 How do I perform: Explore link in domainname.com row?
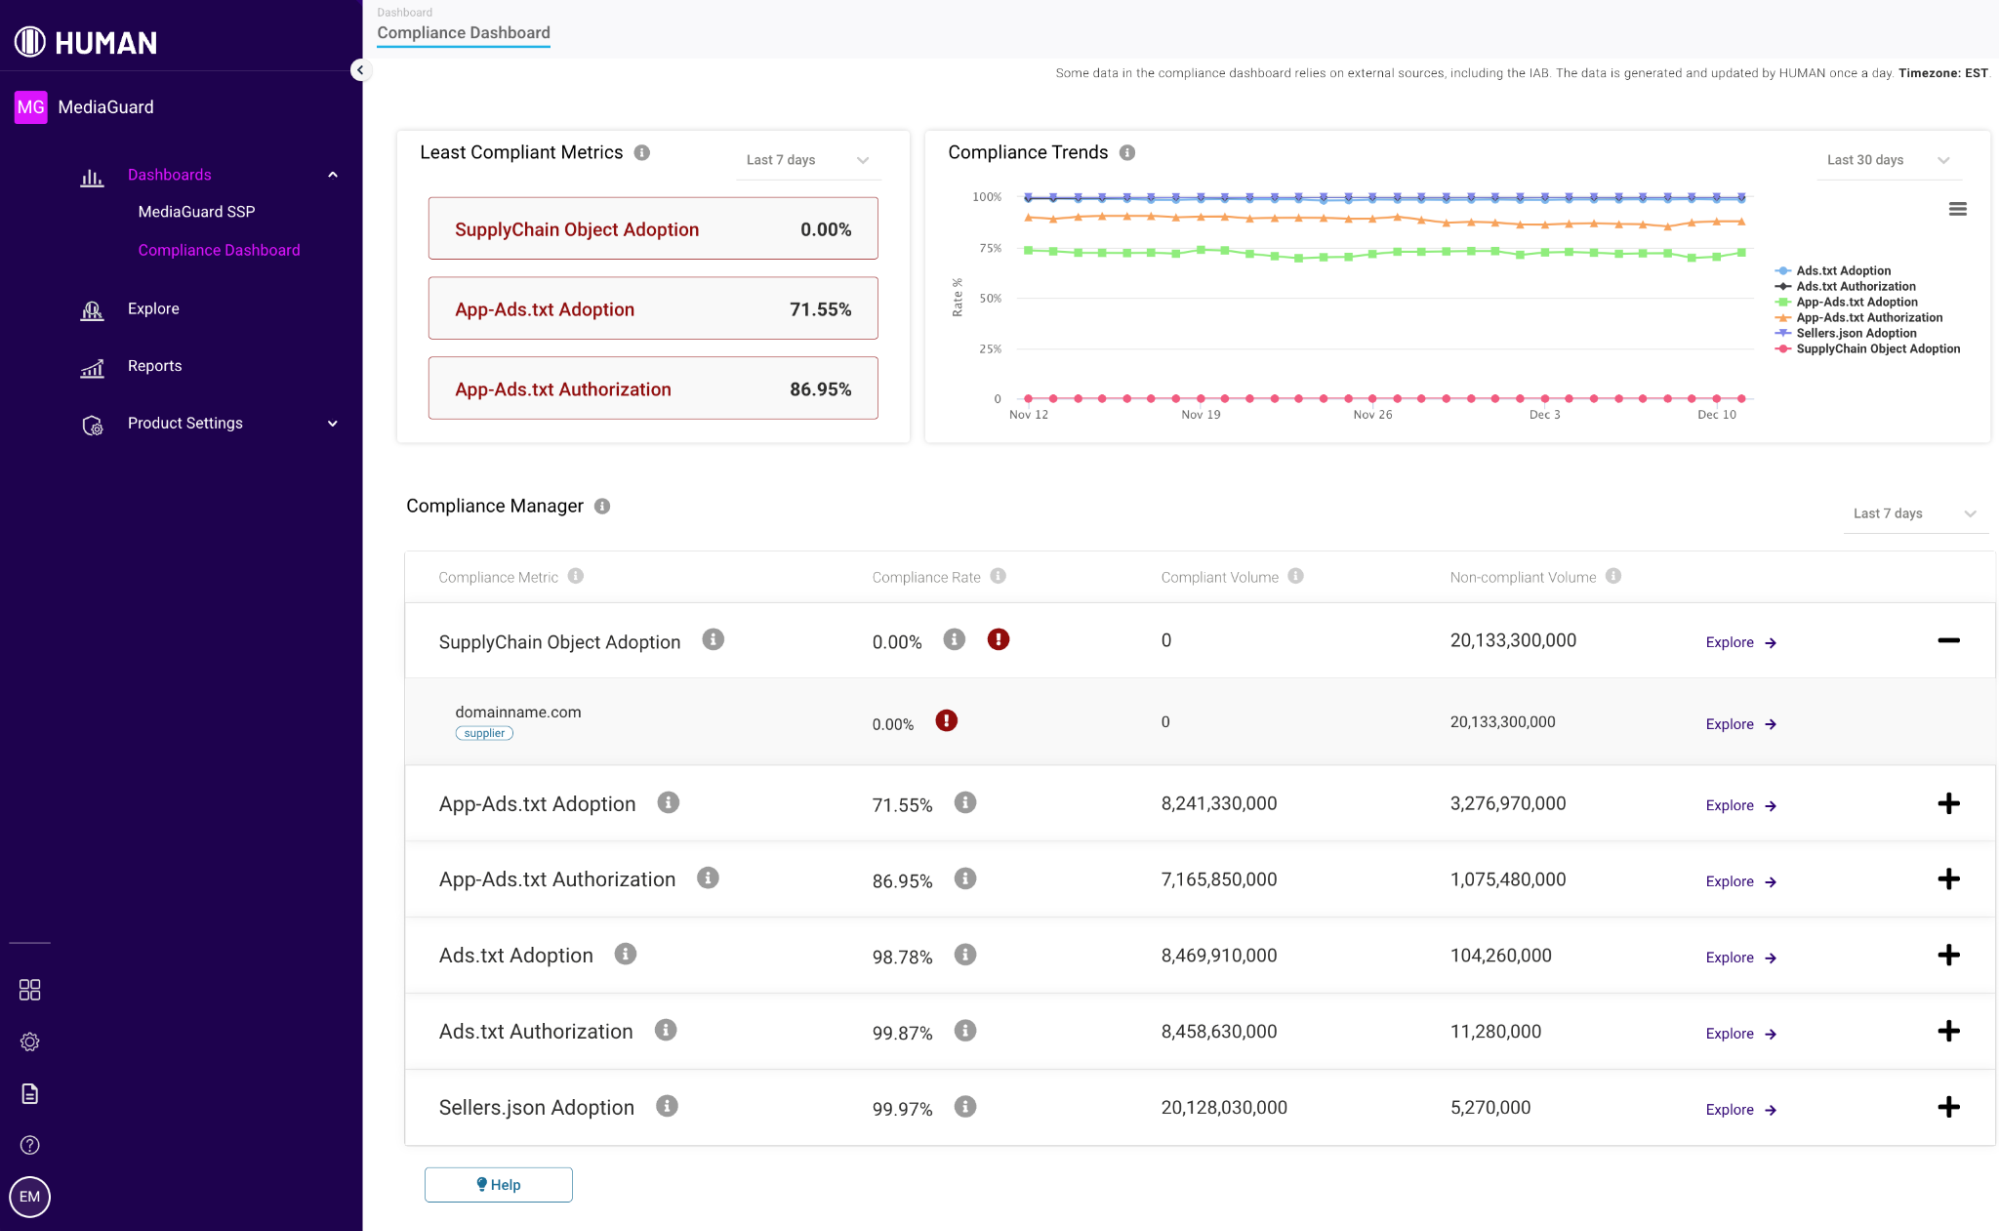tap(1741, 724)
